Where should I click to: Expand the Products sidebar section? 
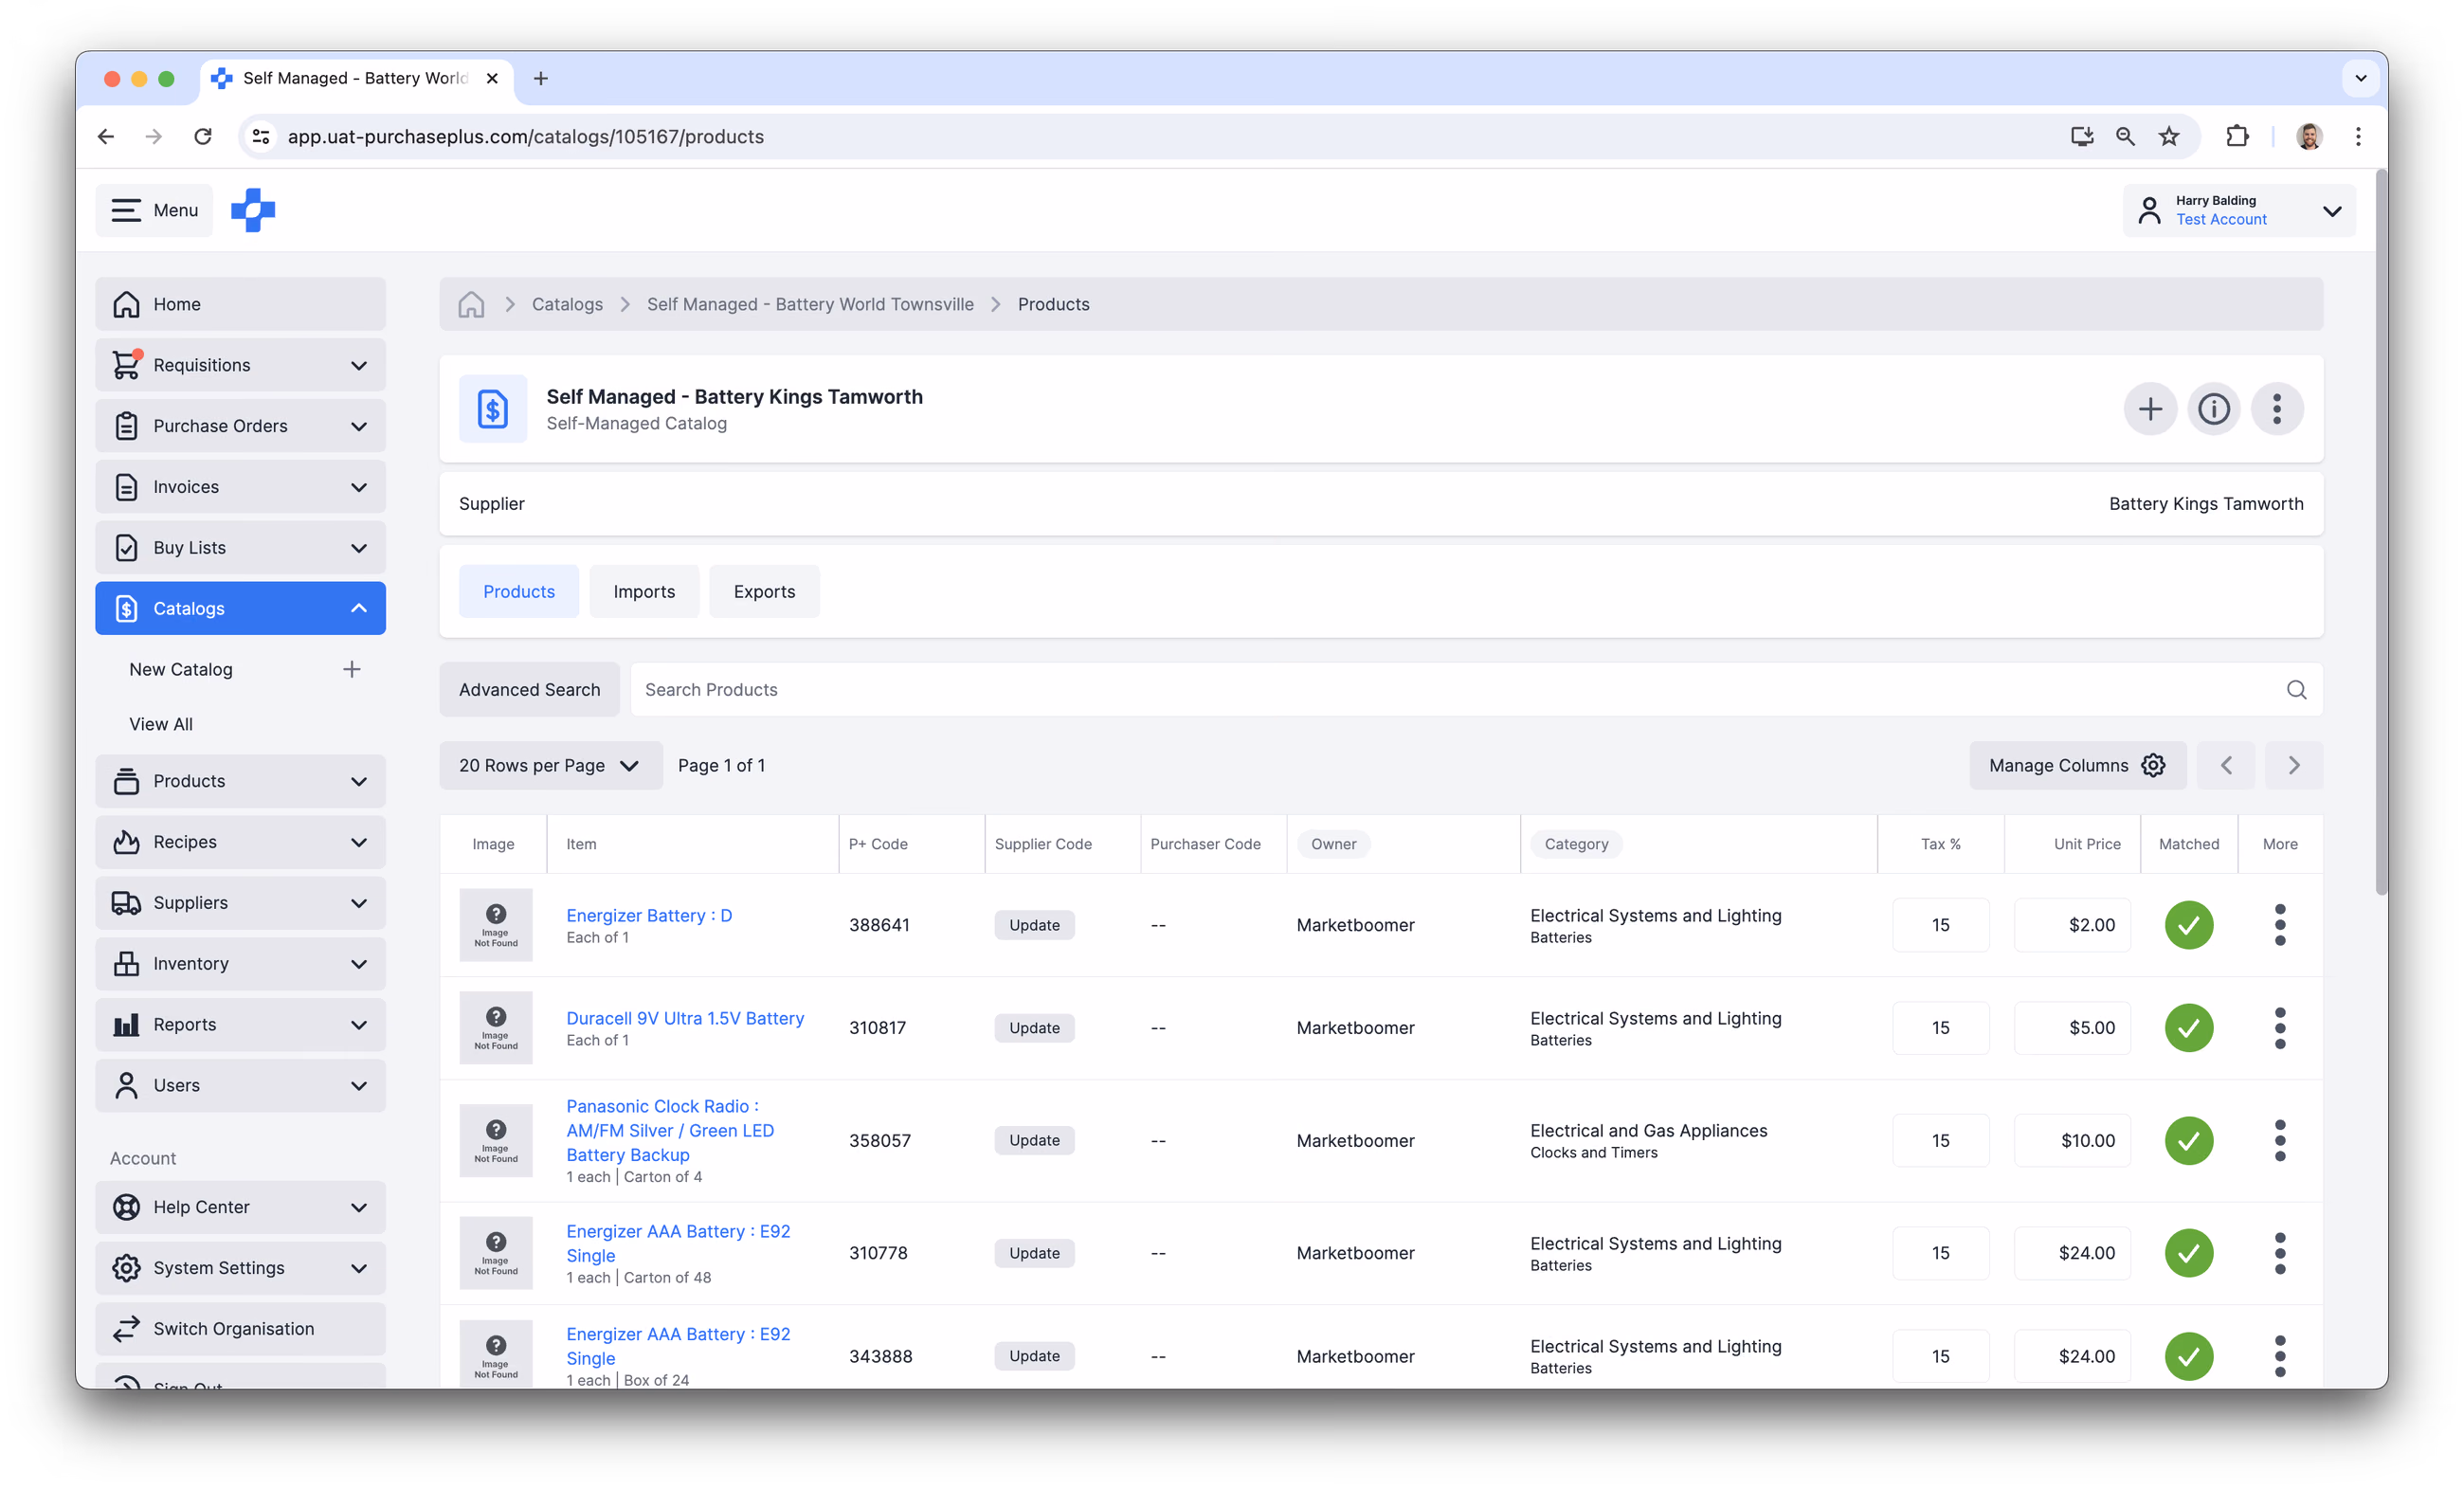click(240, 781)
